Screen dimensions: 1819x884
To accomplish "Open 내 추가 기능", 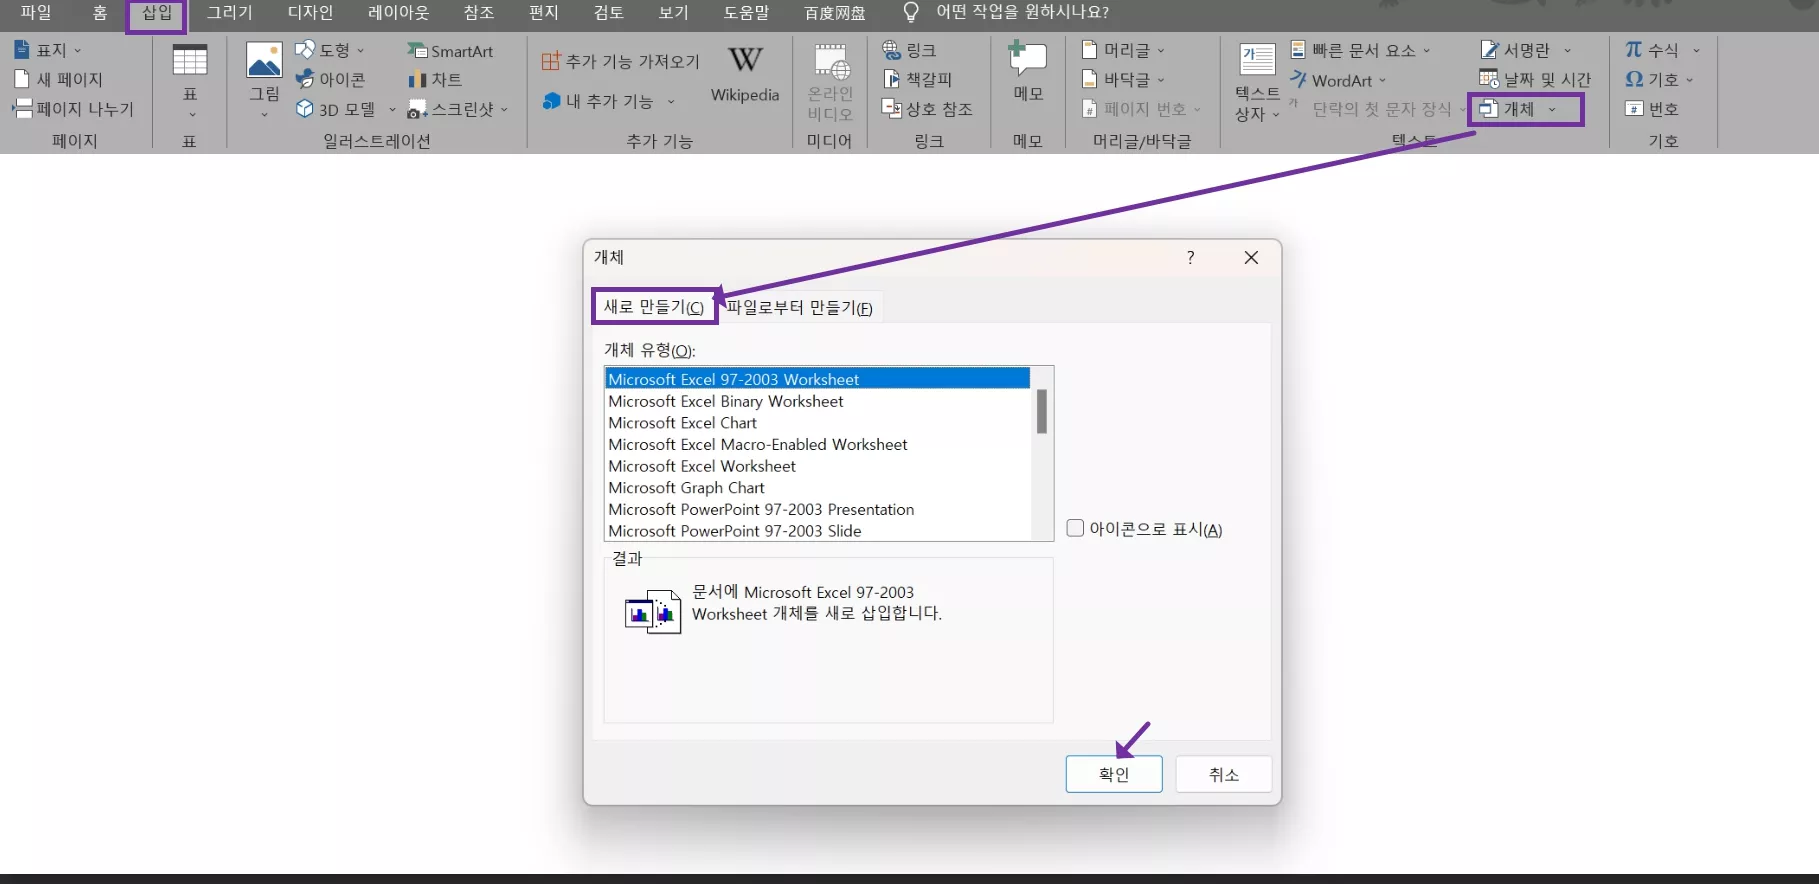I will click(x=598, y=101).
